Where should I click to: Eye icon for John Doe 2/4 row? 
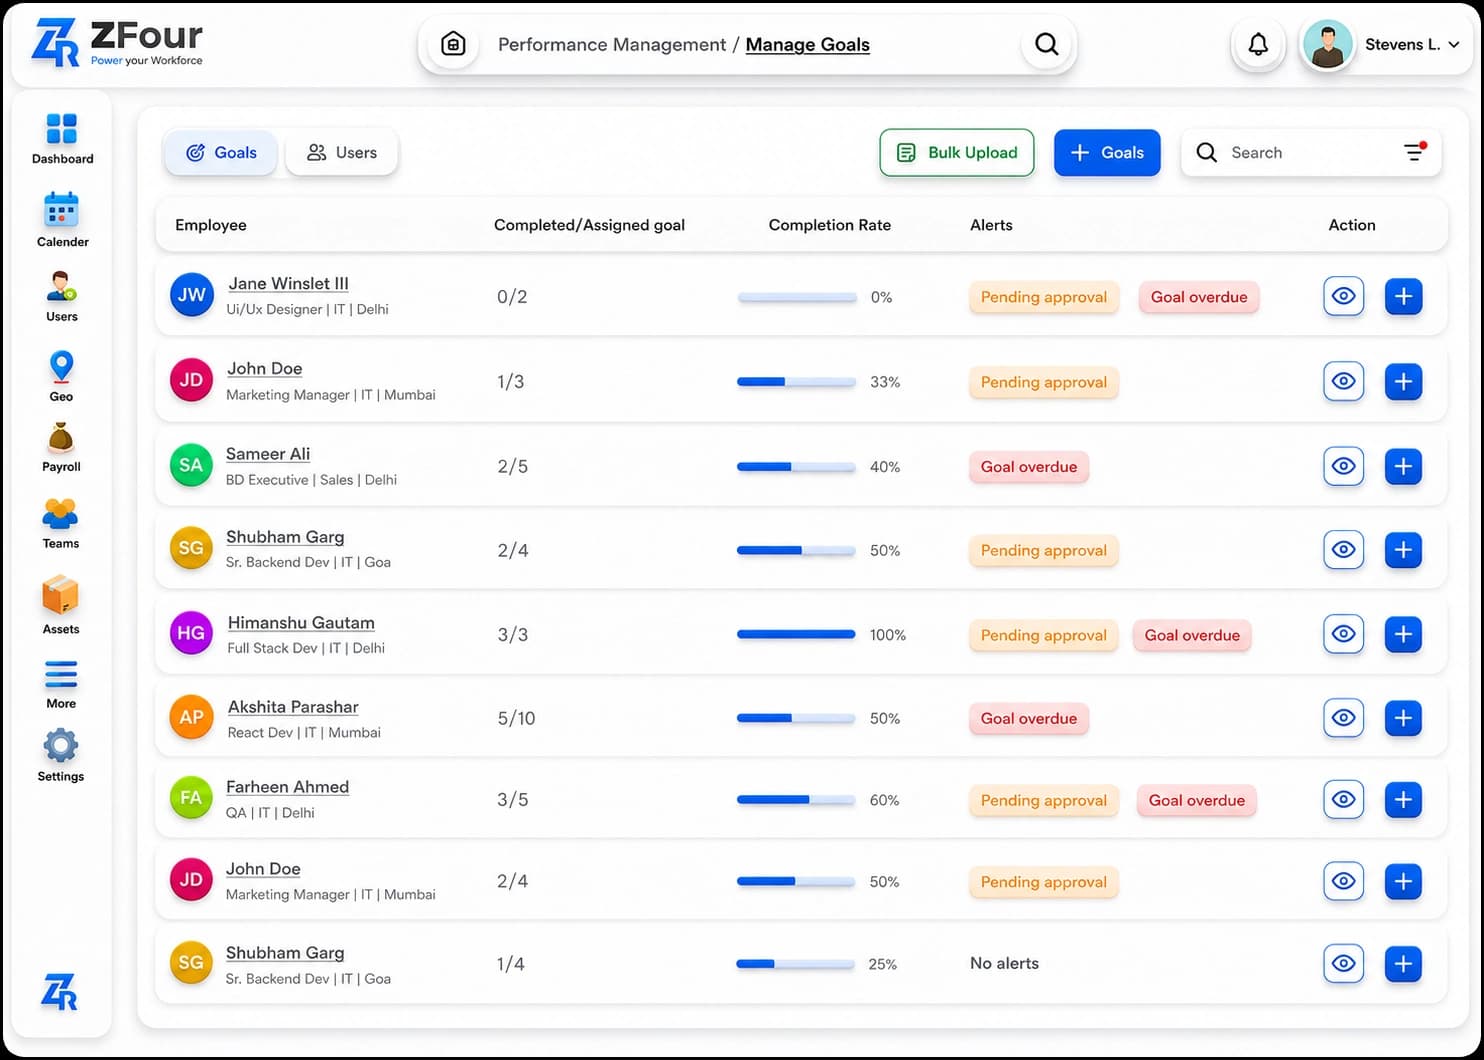pos(1343,881)
